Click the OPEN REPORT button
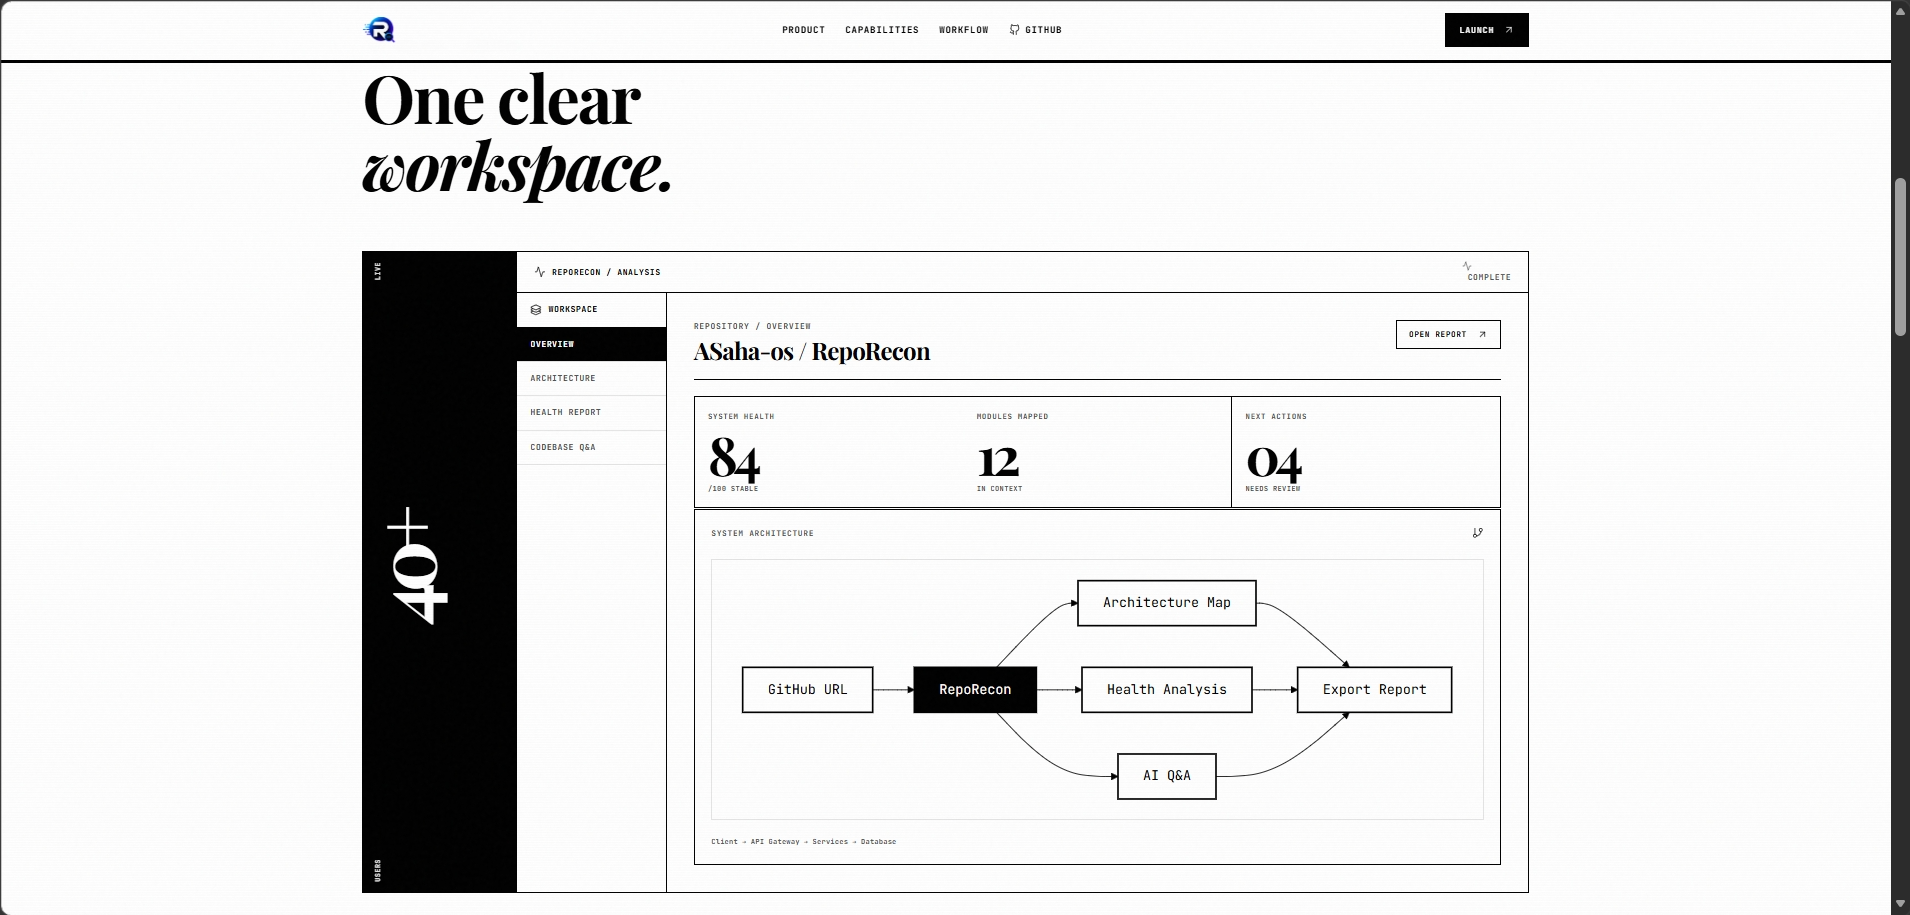Image resolution: width=1910 pixels, height=915 pixels. 1448,334
